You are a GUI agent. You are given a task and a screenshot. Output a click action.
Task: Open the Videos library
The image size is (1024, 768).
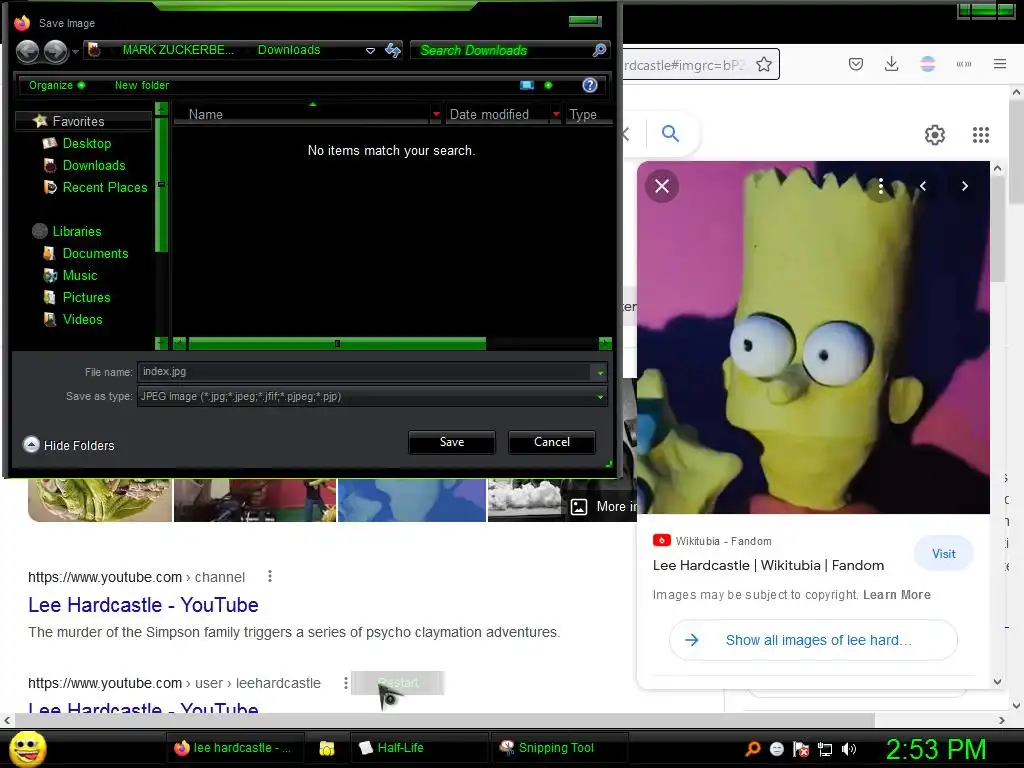coord(82,319)
